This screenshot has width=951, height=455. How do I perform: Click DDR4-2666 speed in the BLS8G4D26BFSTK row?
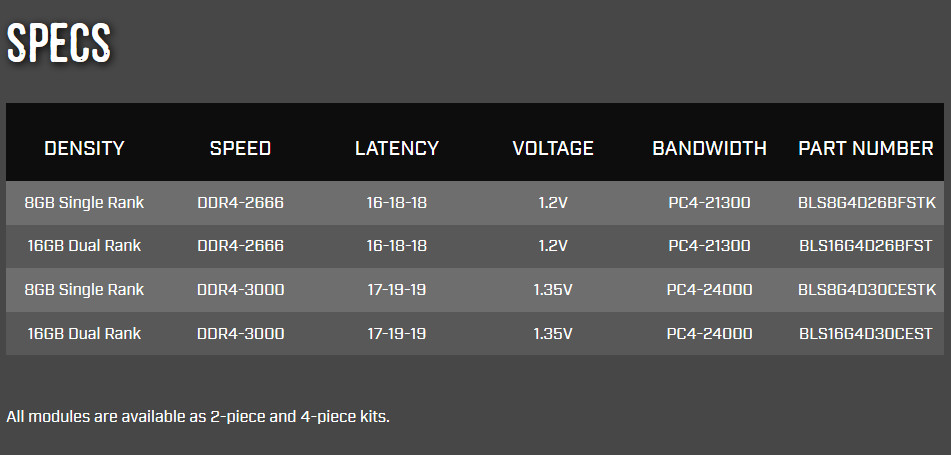(240, 203)
